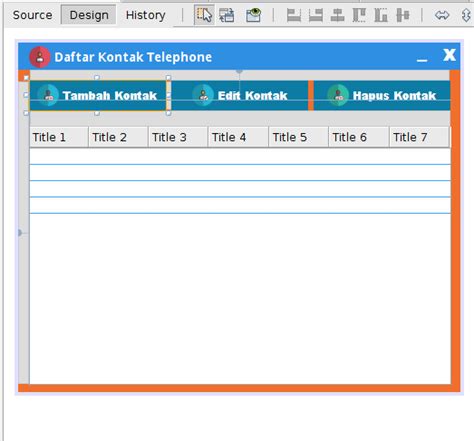Select Title 4 column header
The width and height of the screenshot is (474, 441).
click(238, 137)
